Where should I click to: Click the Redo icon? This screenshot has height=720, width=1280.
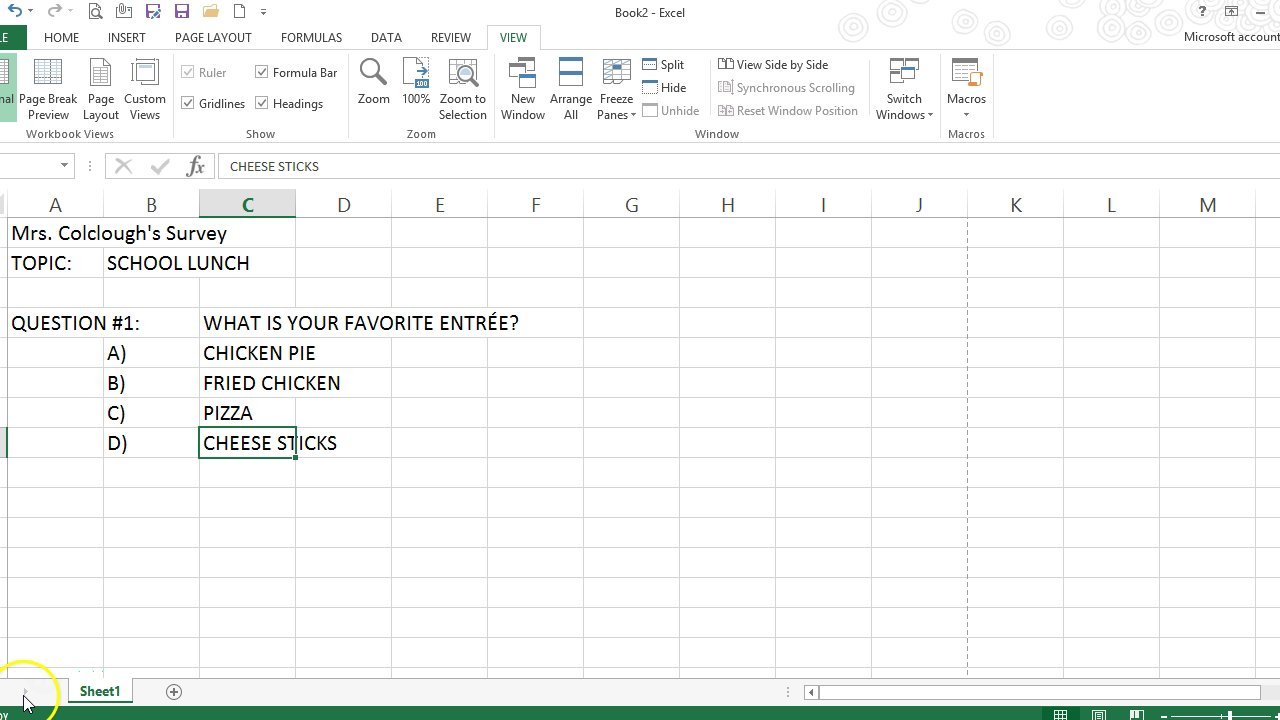click(54, 12)
